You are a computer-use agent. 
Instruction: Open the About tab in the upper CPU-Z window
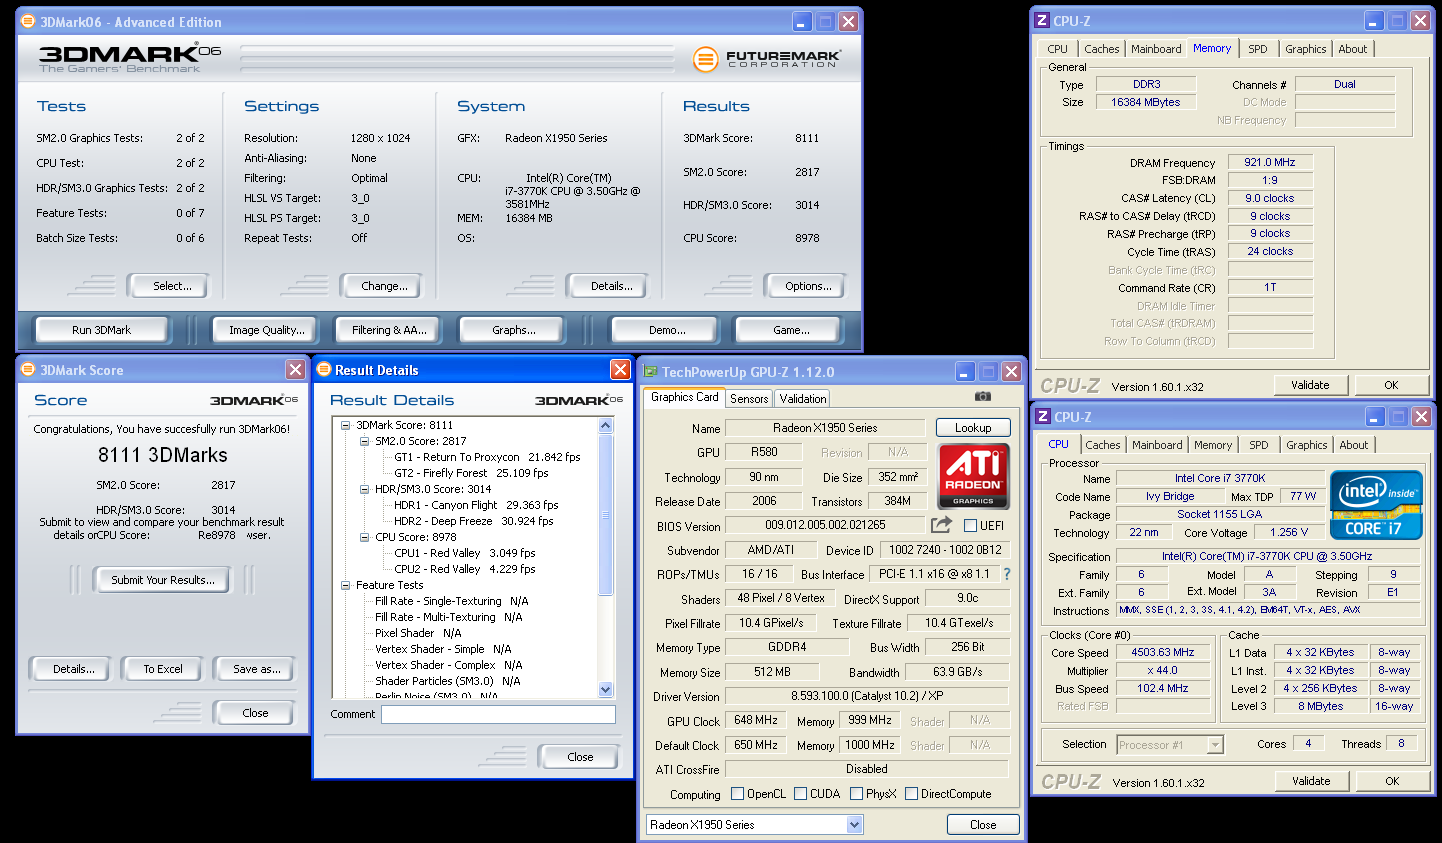pos(1353,49)
